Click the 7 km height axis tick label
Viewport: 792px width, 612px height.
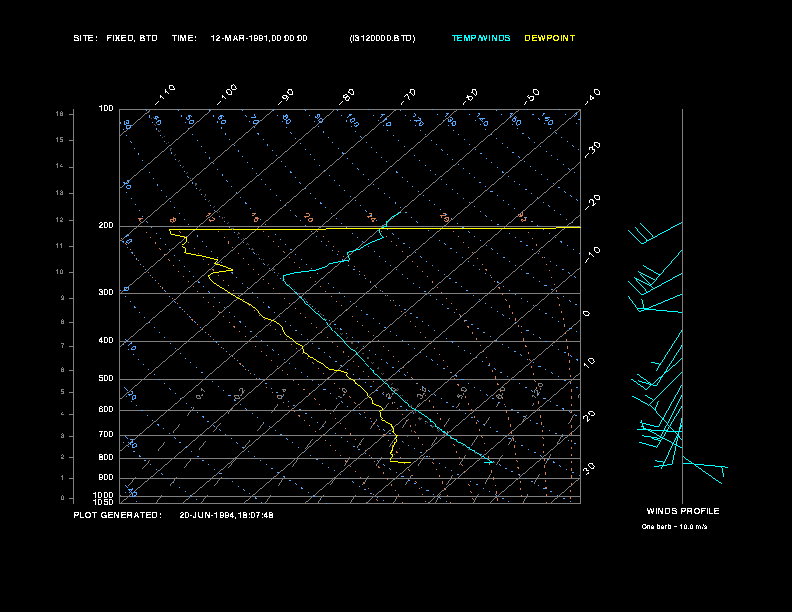[x=63, y=346]
